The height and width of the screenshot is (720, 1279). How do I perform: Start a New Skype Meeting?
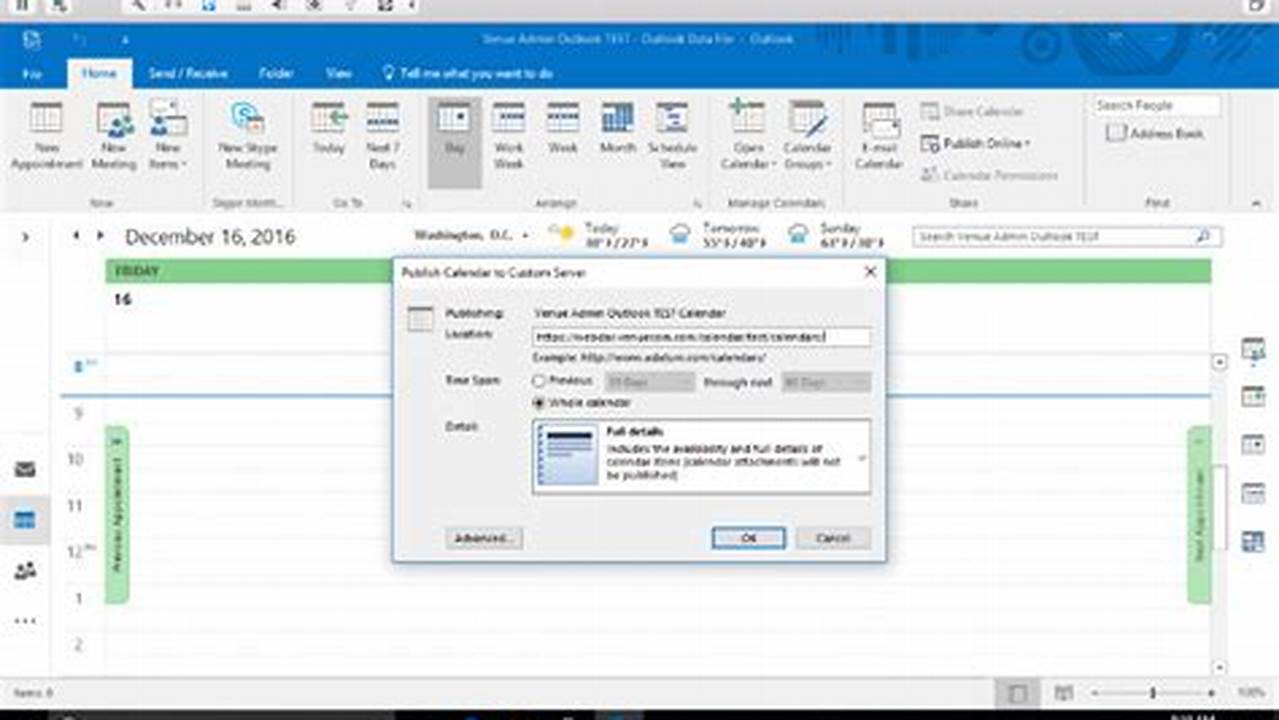(x=245, y=135)
